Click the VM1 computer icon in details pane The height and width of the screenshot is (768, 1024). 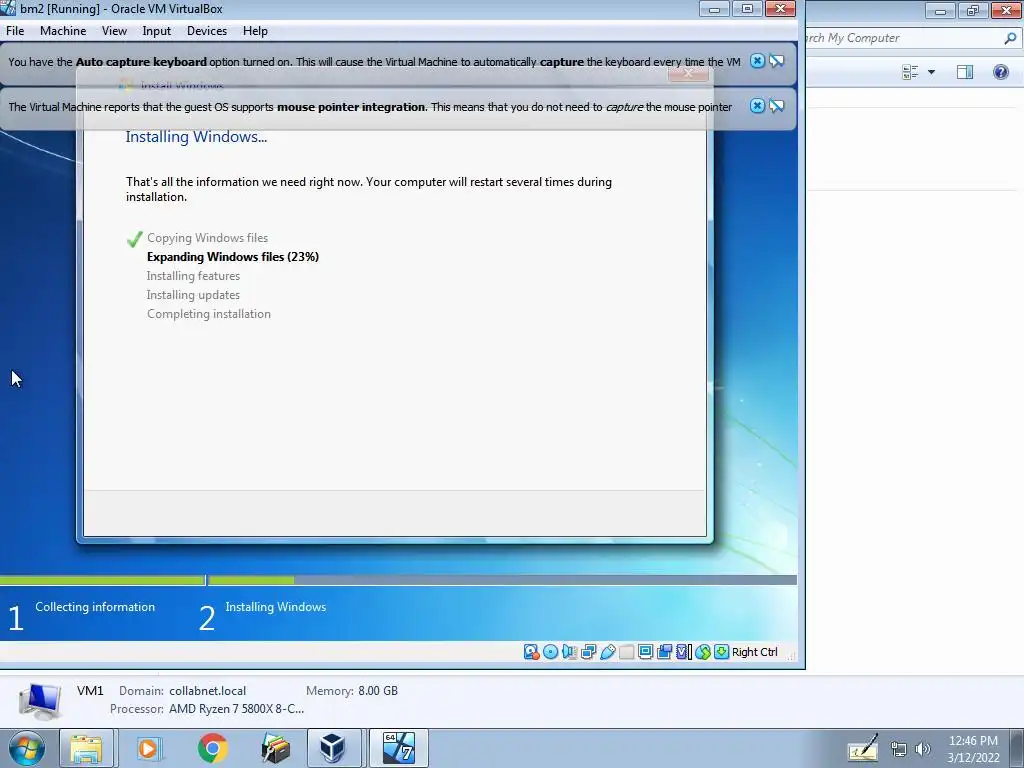pyautogui.click(x=40, y=701)
